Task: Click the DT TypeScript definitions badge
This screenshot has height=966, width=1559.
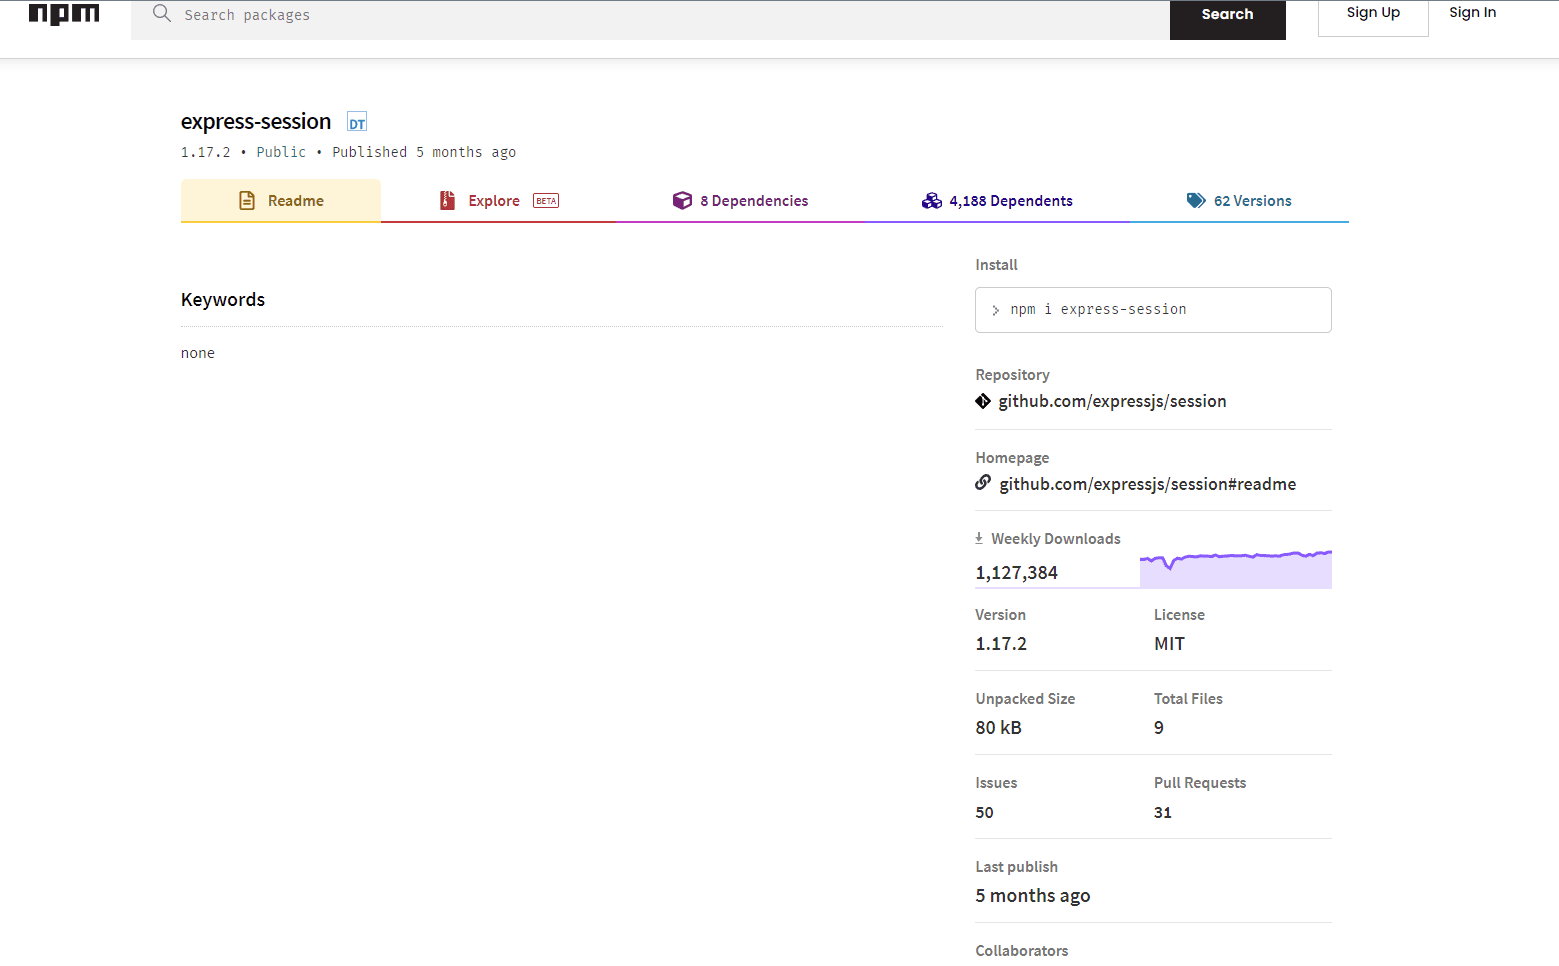Action: 357,123
